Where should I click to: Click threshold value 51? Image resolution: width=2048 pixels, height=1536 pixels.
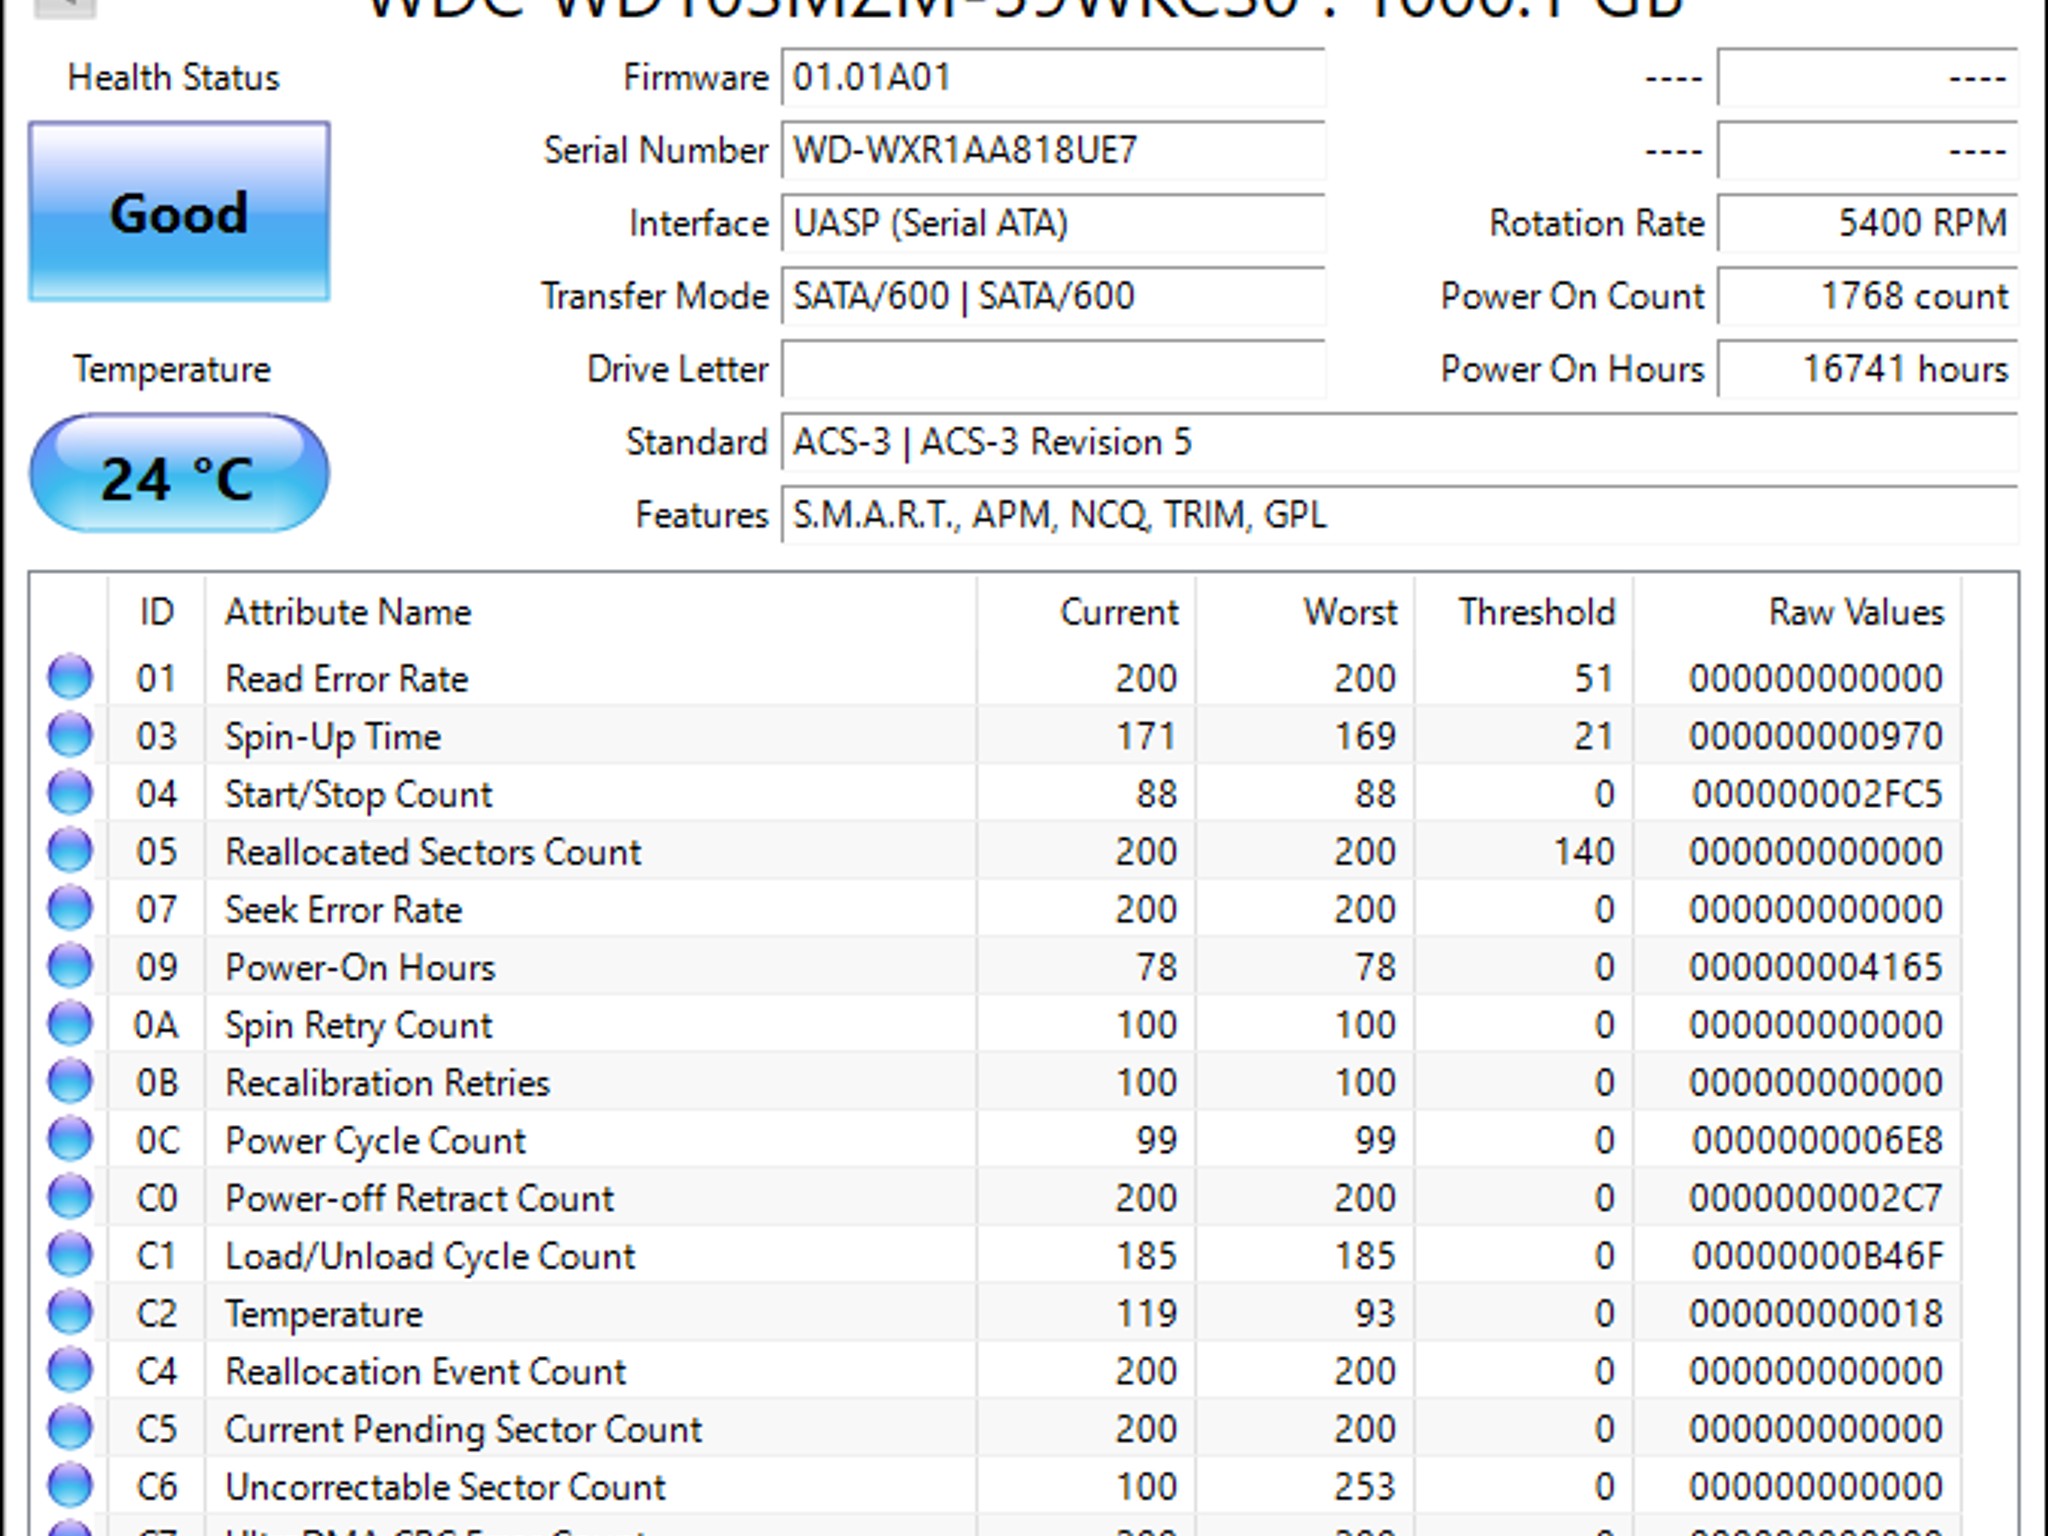coord(1594,679)
